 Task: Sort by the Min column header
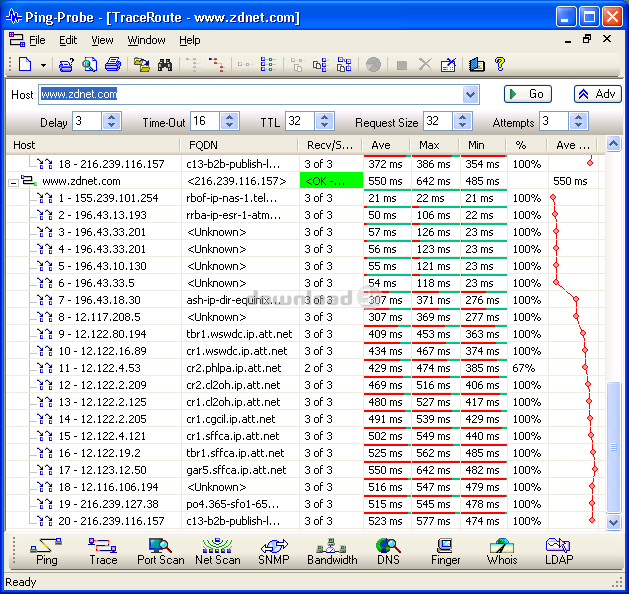(x=483, y=145)
